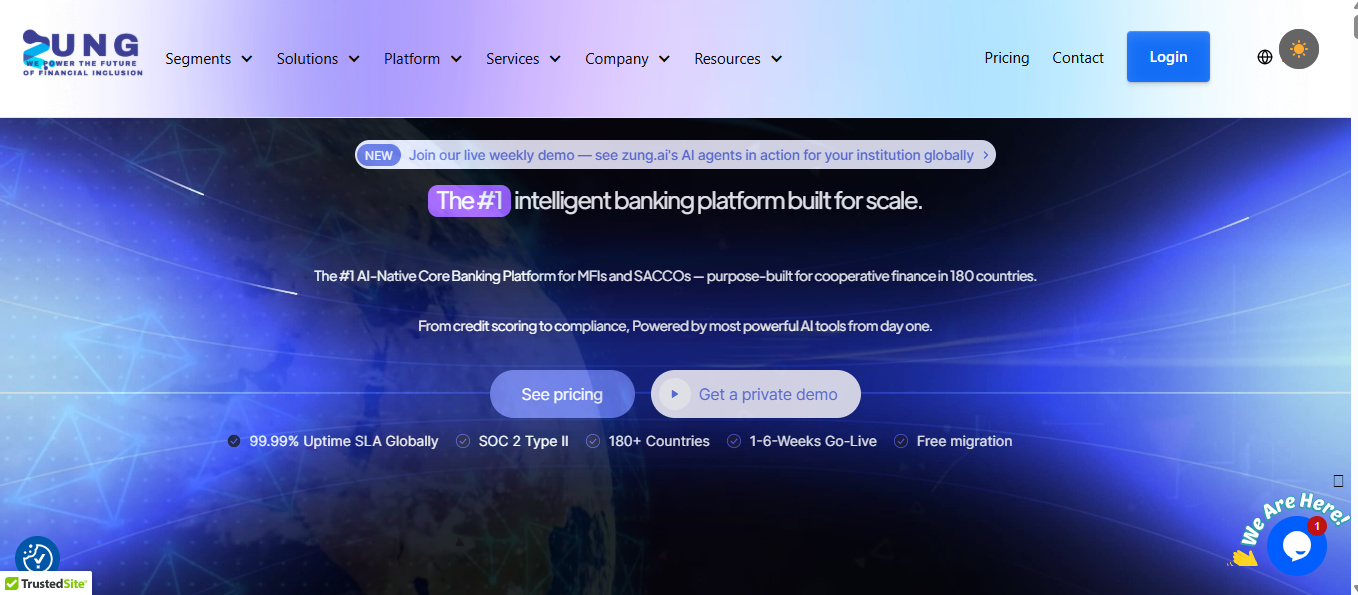Open the blue checkmark accessibility widget
The width and height of the screenshot is (1358, 595).
click(38, 559)
